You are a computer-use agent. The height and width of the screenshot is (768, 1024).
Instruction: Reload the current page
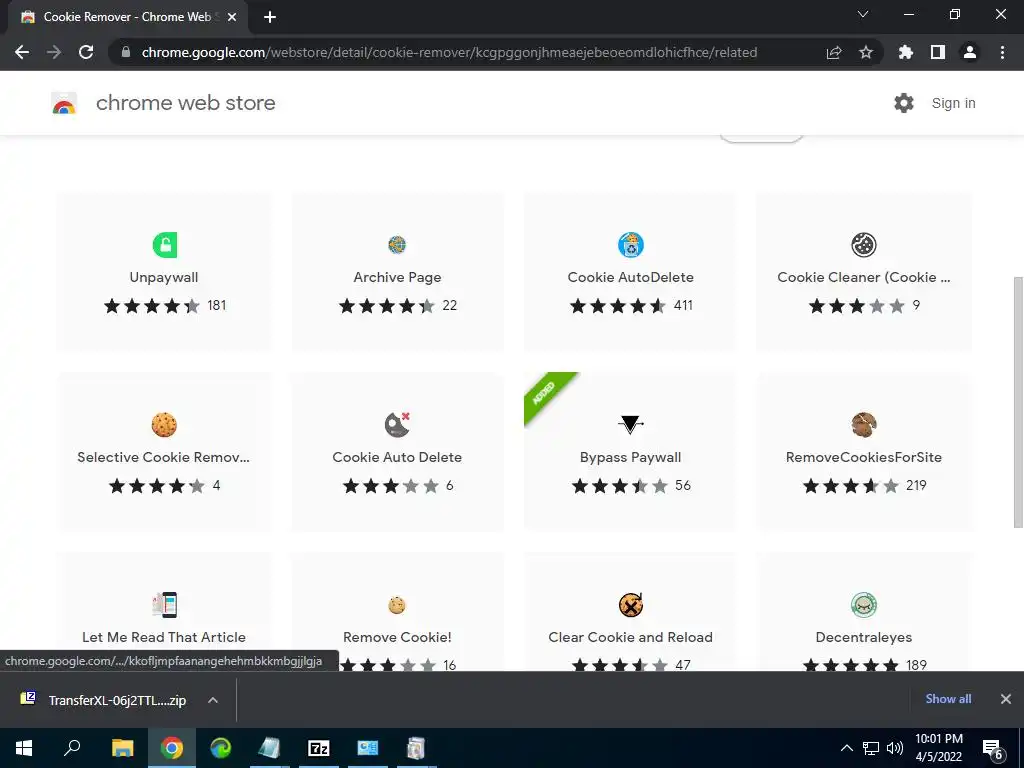tap(86, 52)
